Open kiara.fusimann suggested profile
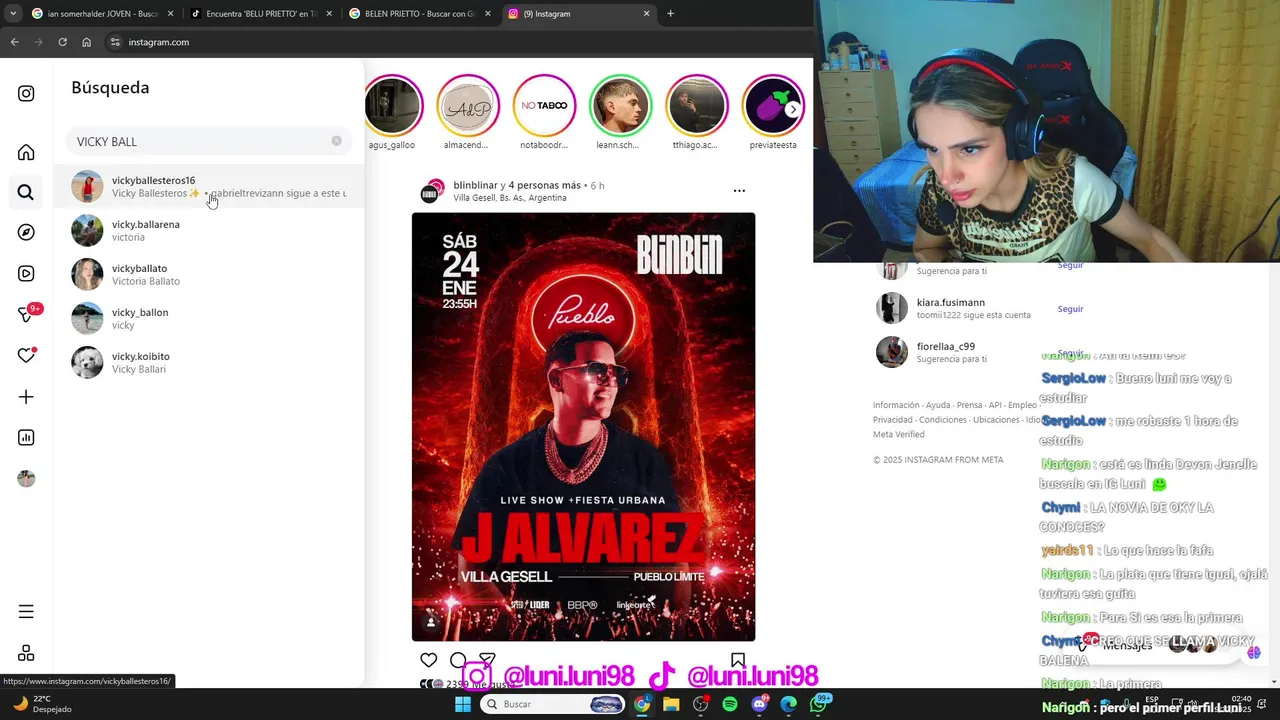 [950, 302]
